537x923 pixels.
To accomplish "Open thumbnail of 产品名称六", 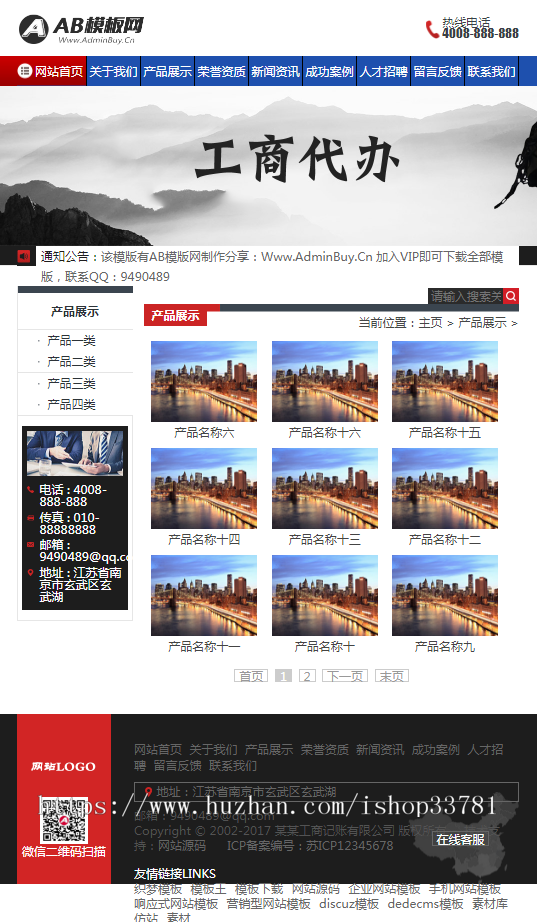I will pos(204,381).
